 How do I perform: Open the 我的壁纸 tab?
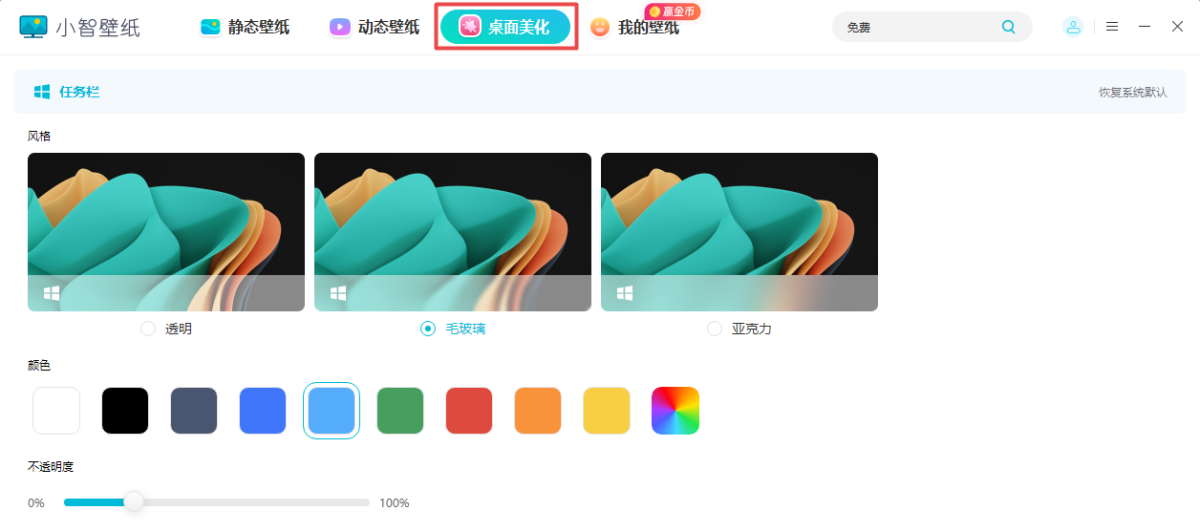[x=635, y=27]
